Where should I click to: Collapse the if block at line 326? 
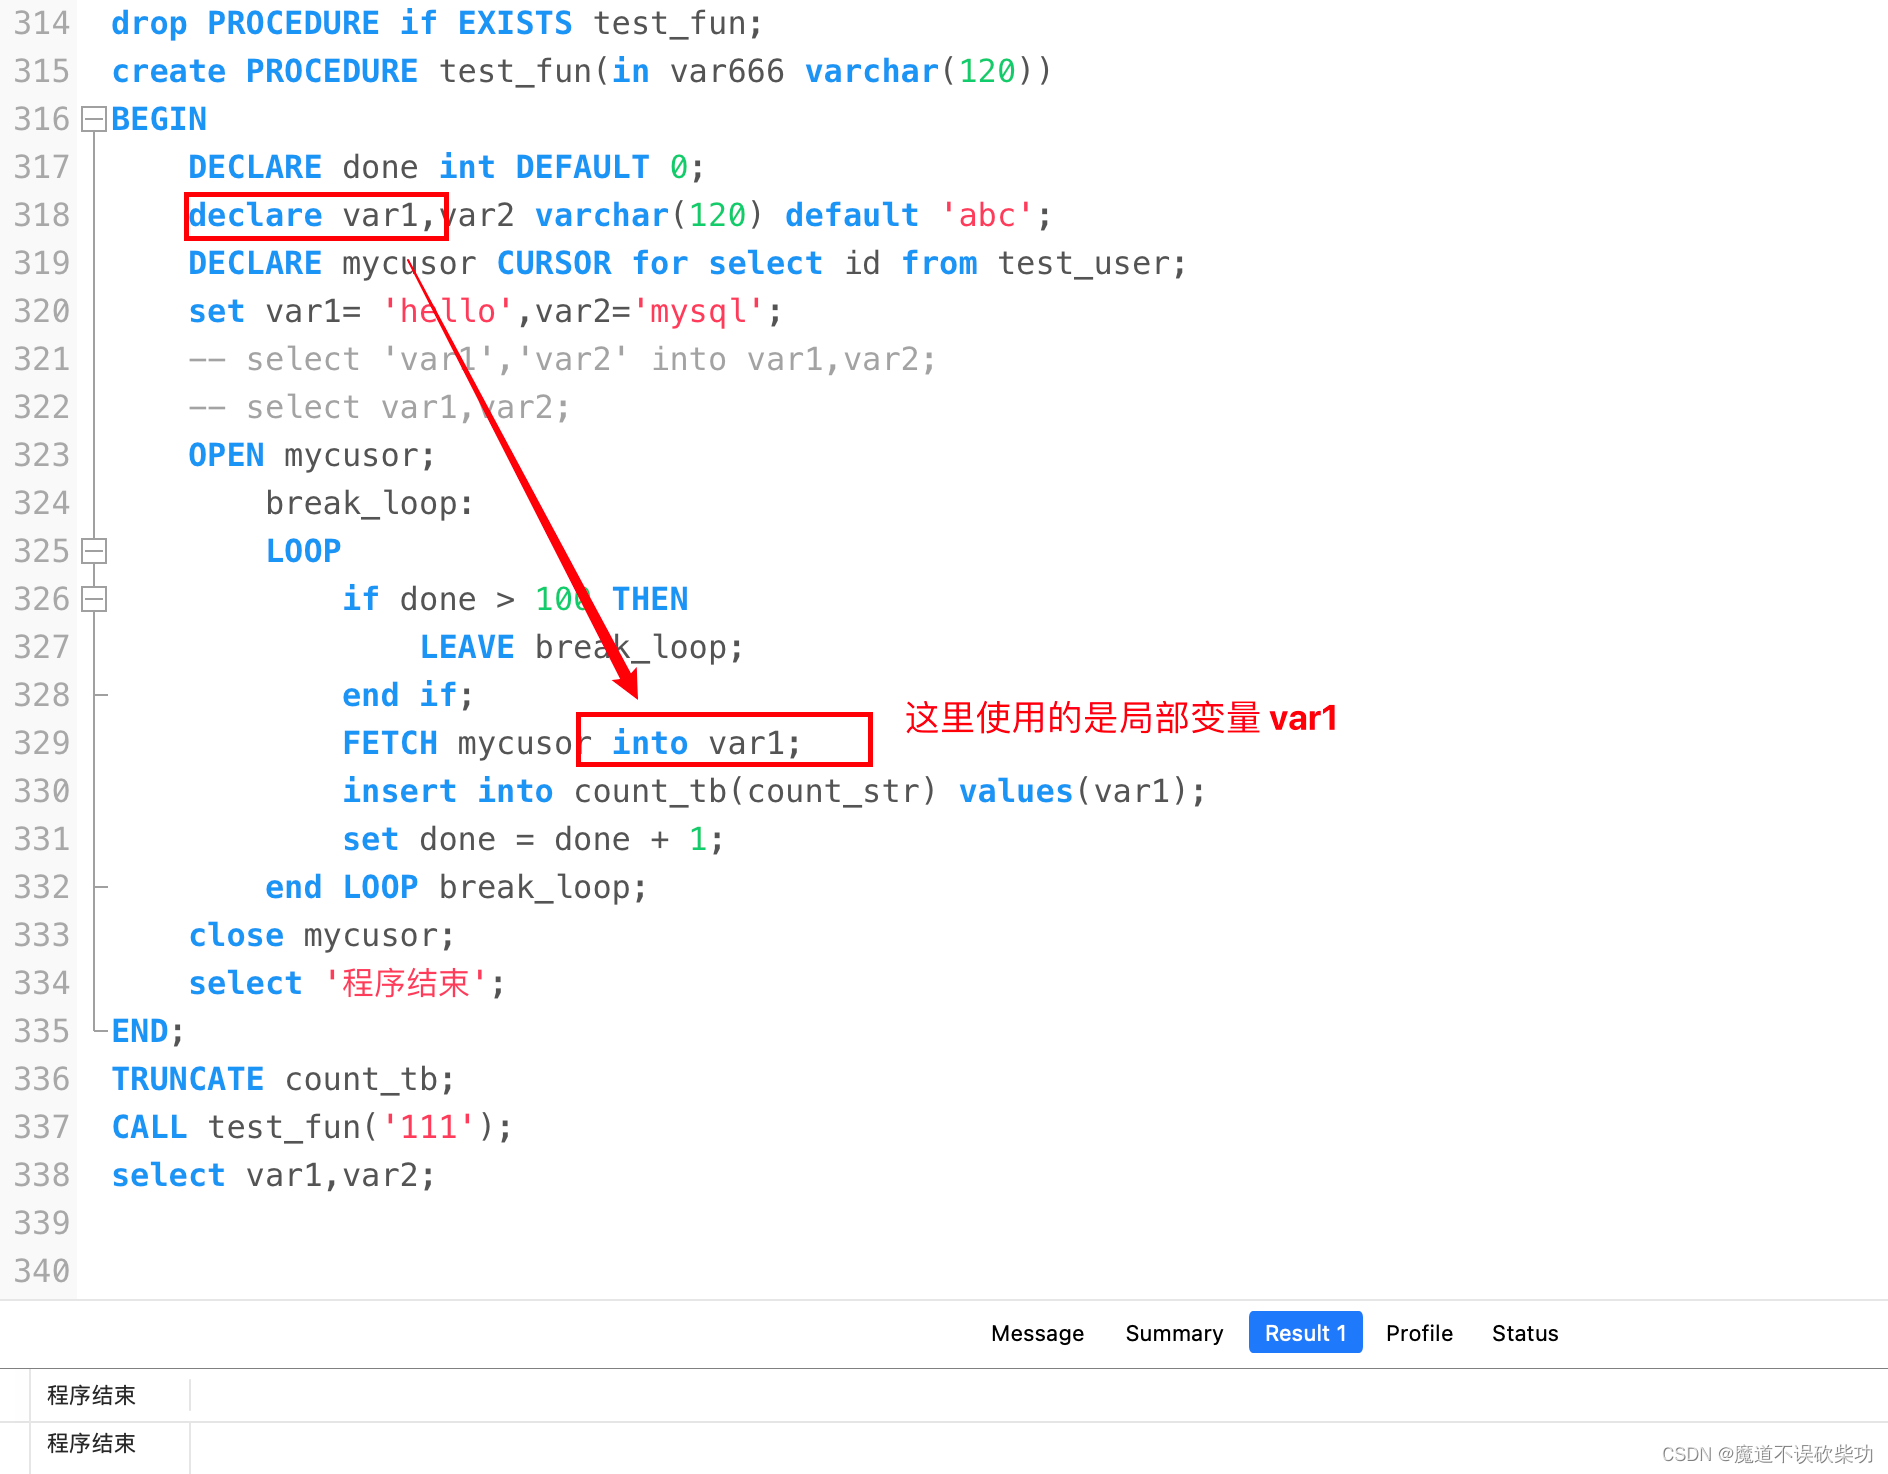tap(92, 599)
